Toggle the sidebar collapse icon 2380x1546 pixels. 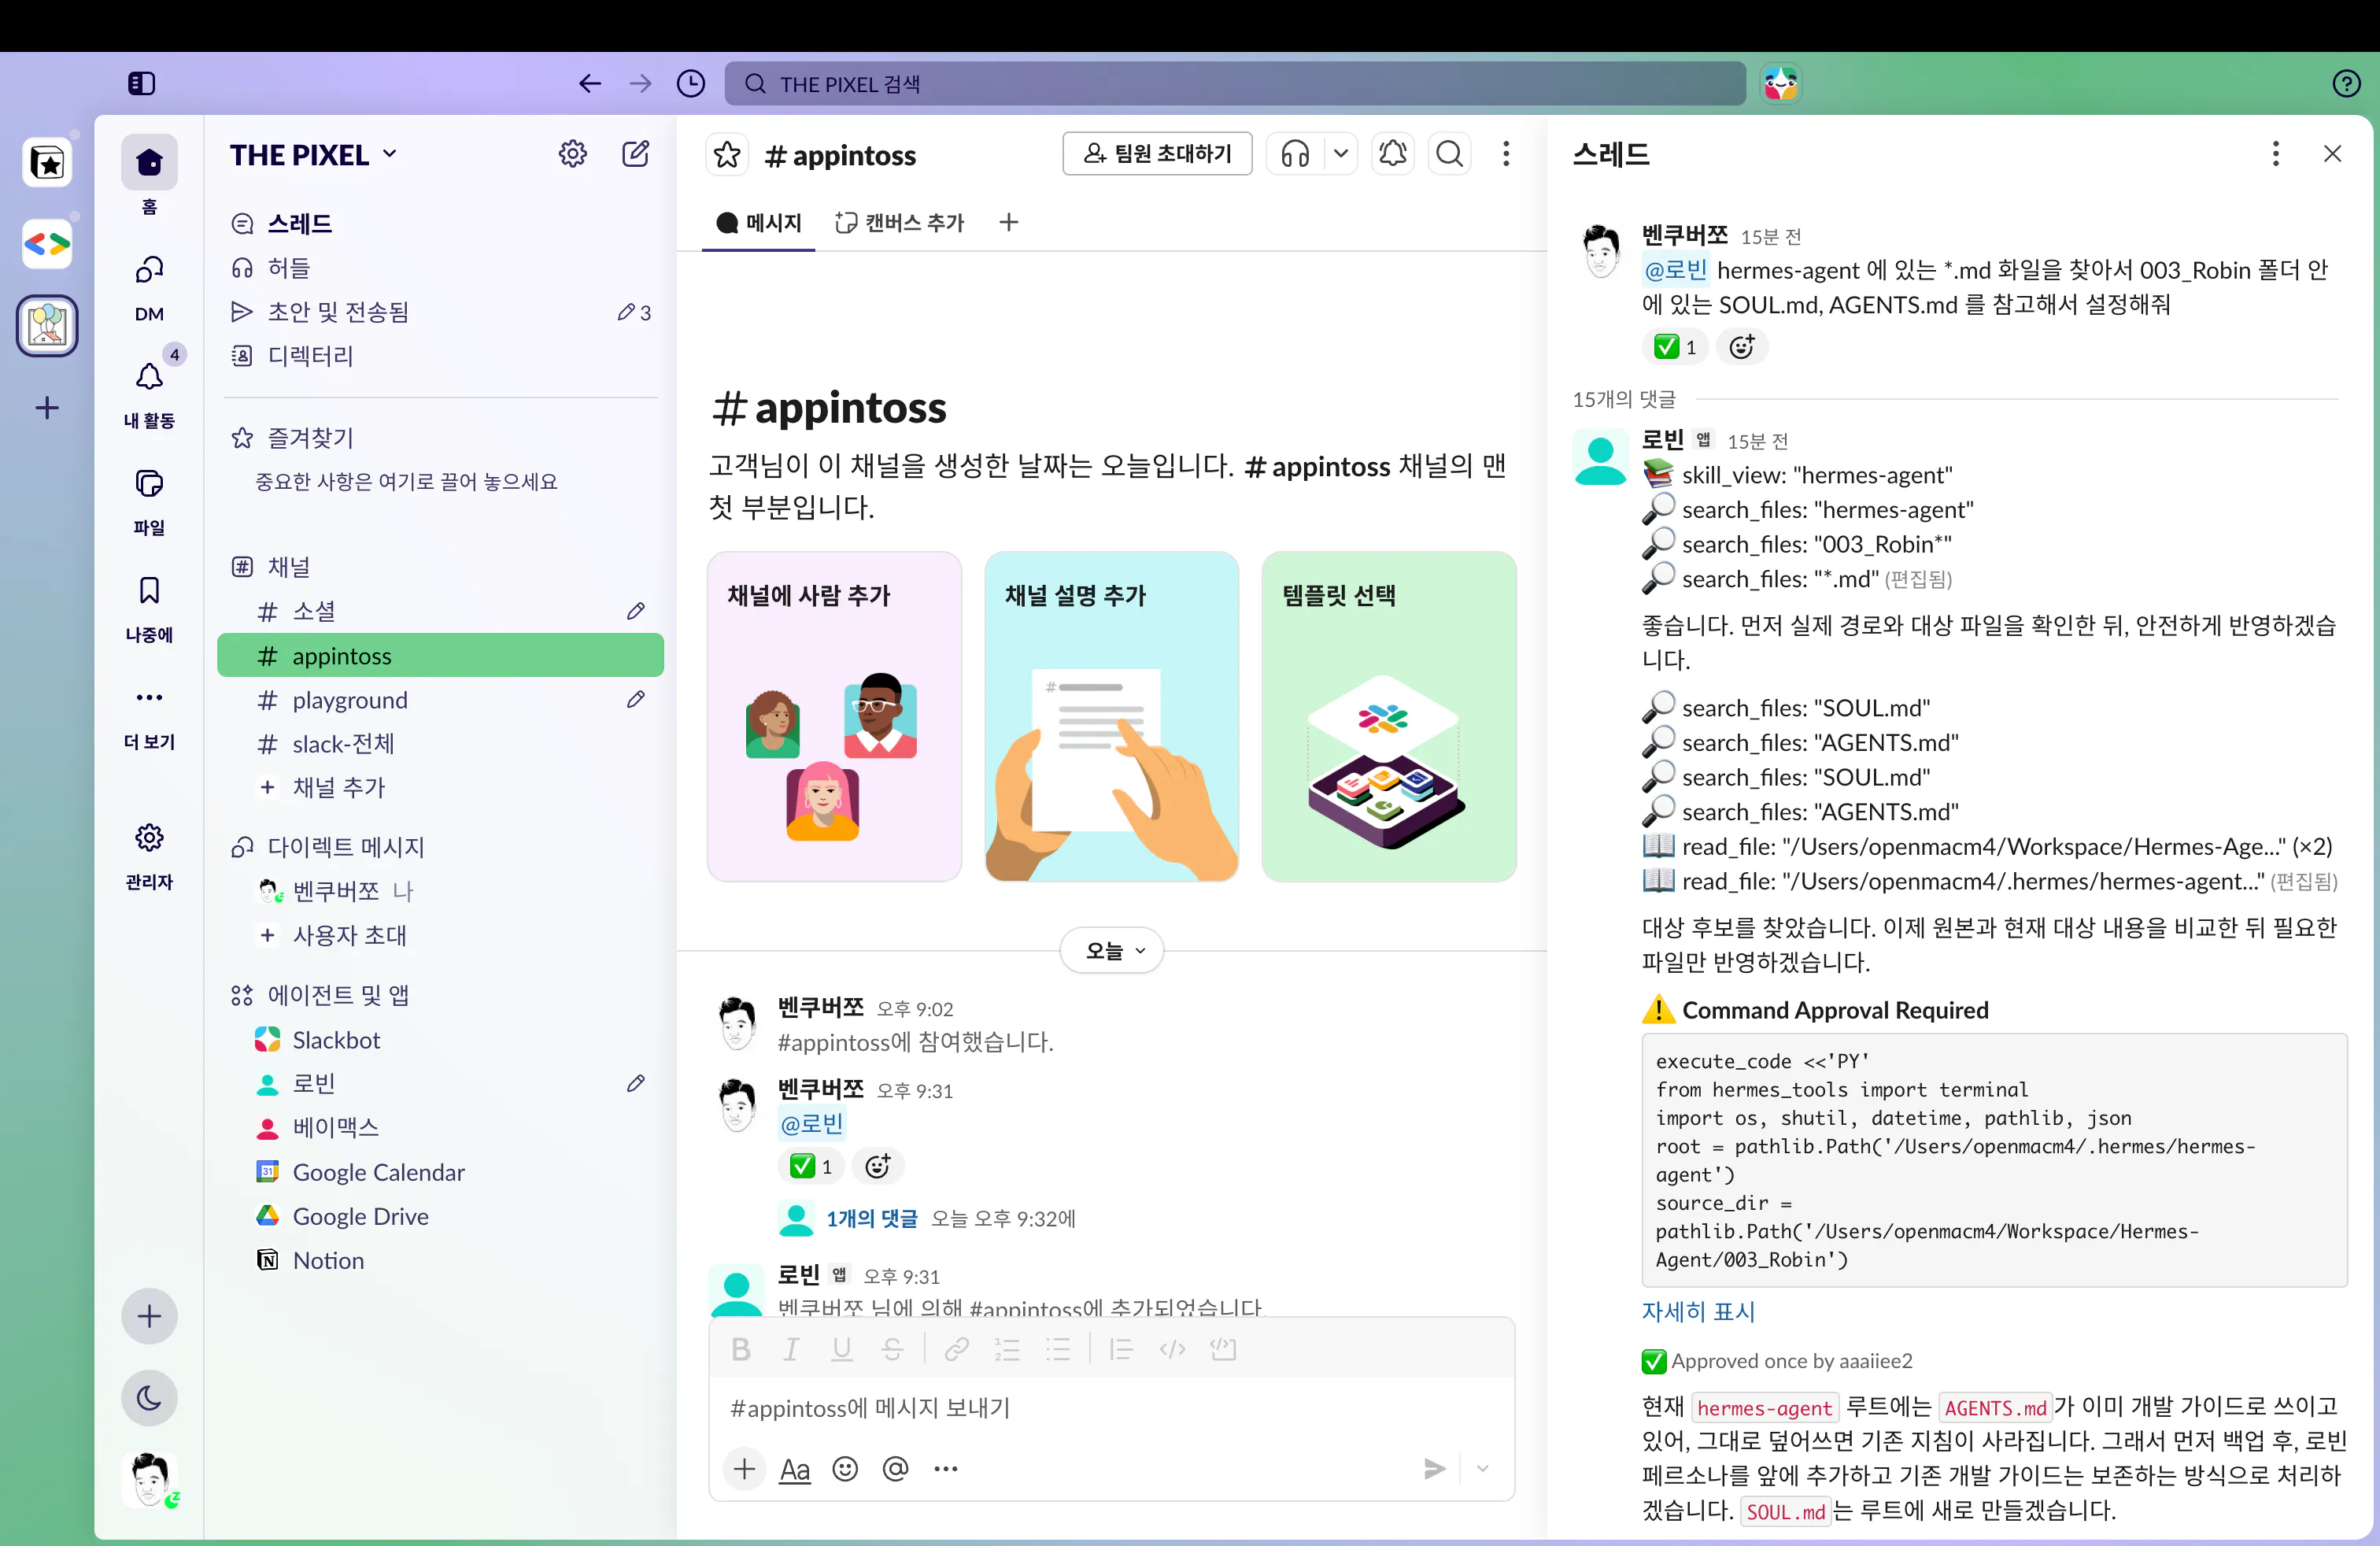[x=142, y=84]
